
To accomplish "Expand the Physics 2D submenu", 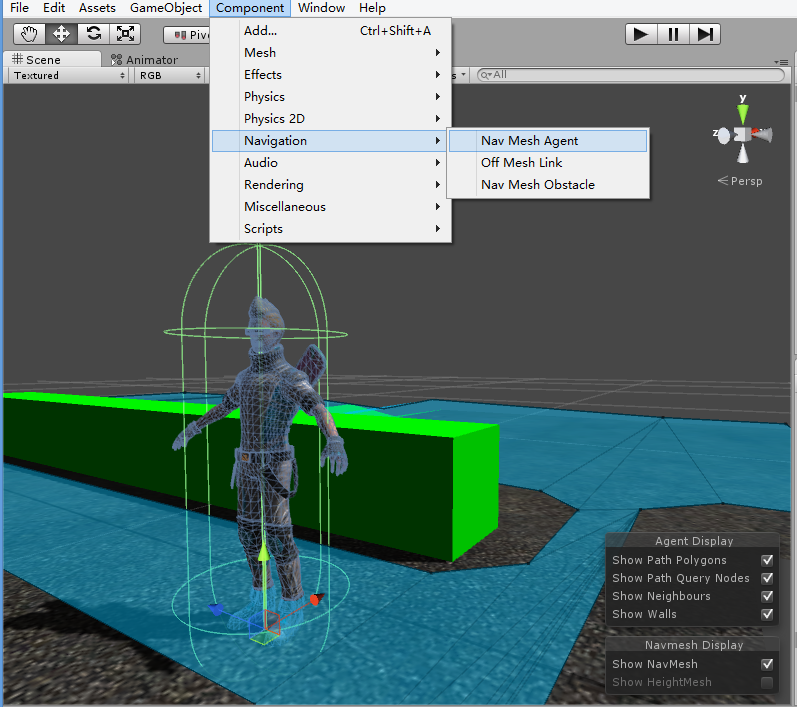I will [331, 118].
